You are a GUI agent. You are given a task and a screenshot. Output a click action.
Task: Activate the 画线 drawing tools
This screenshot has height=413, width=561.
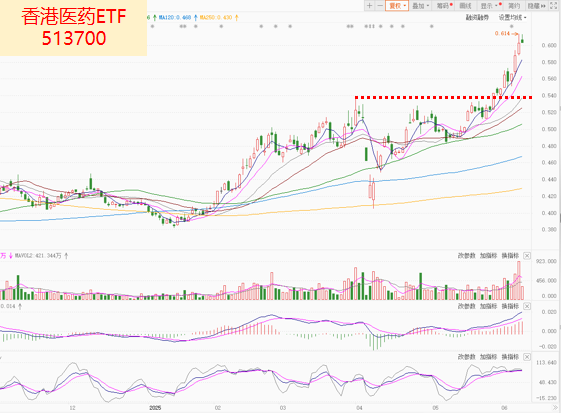pyautogui.click(x=465, y=6)
